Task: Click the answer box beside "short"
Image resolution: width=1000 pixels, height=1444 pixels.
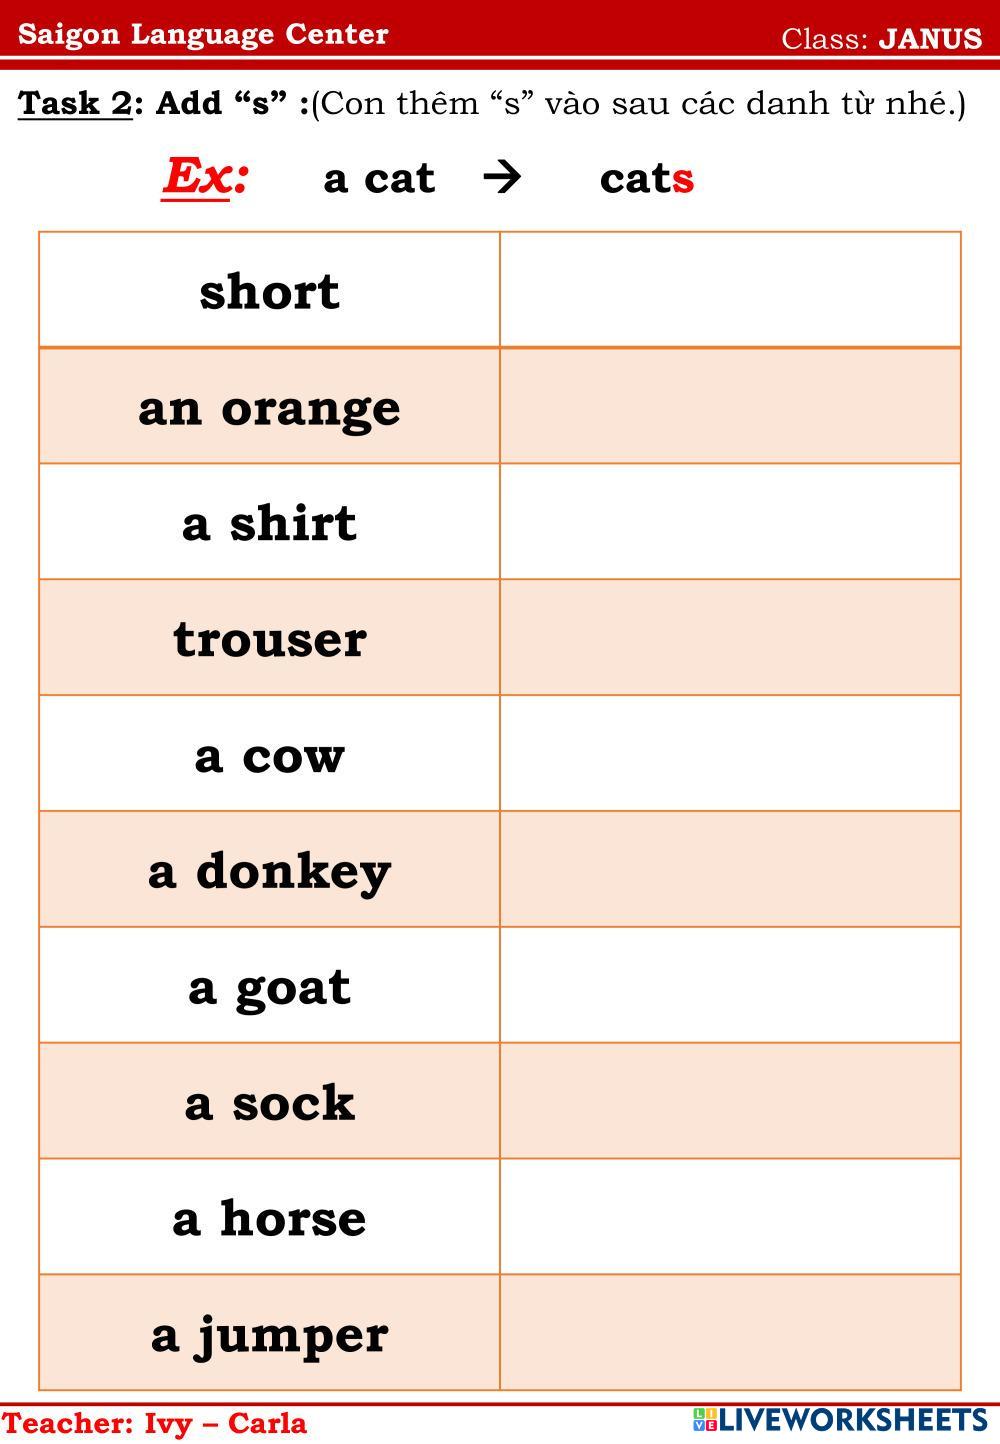Action: [x=730, y=291]
